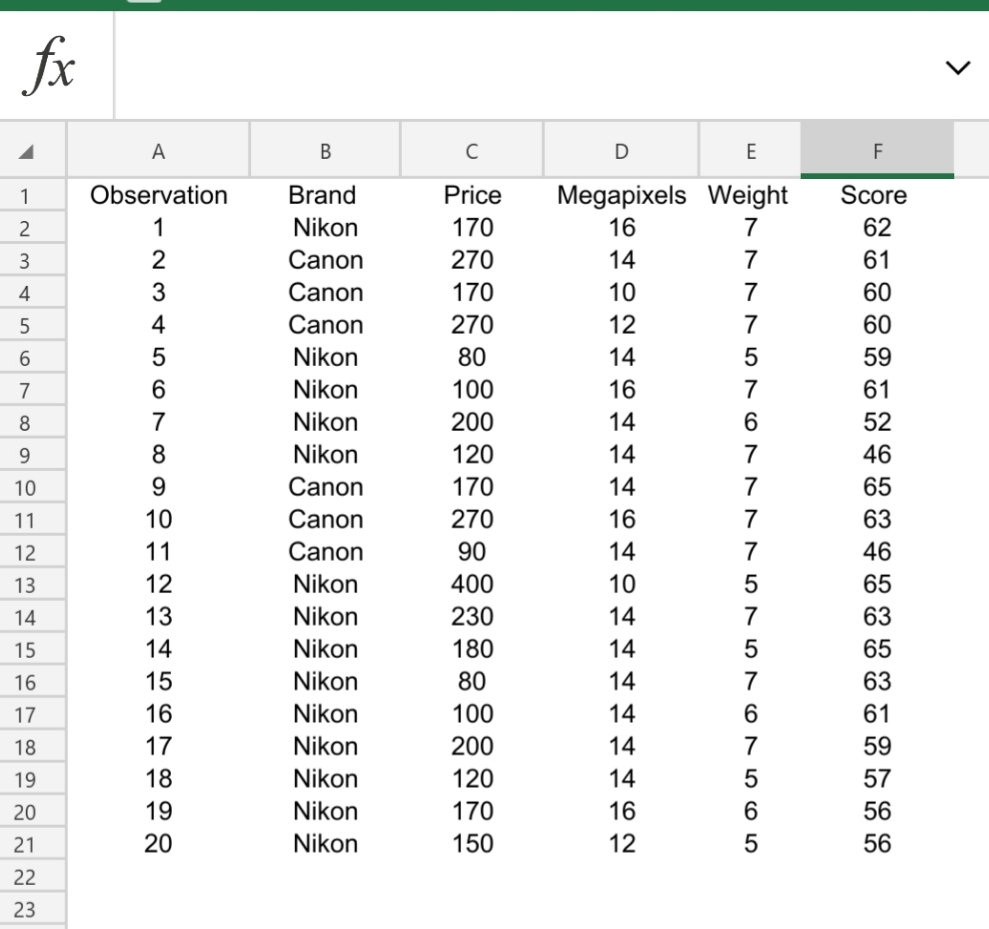Click the Megapixels value 16 for observation 1

coord(621,227)
